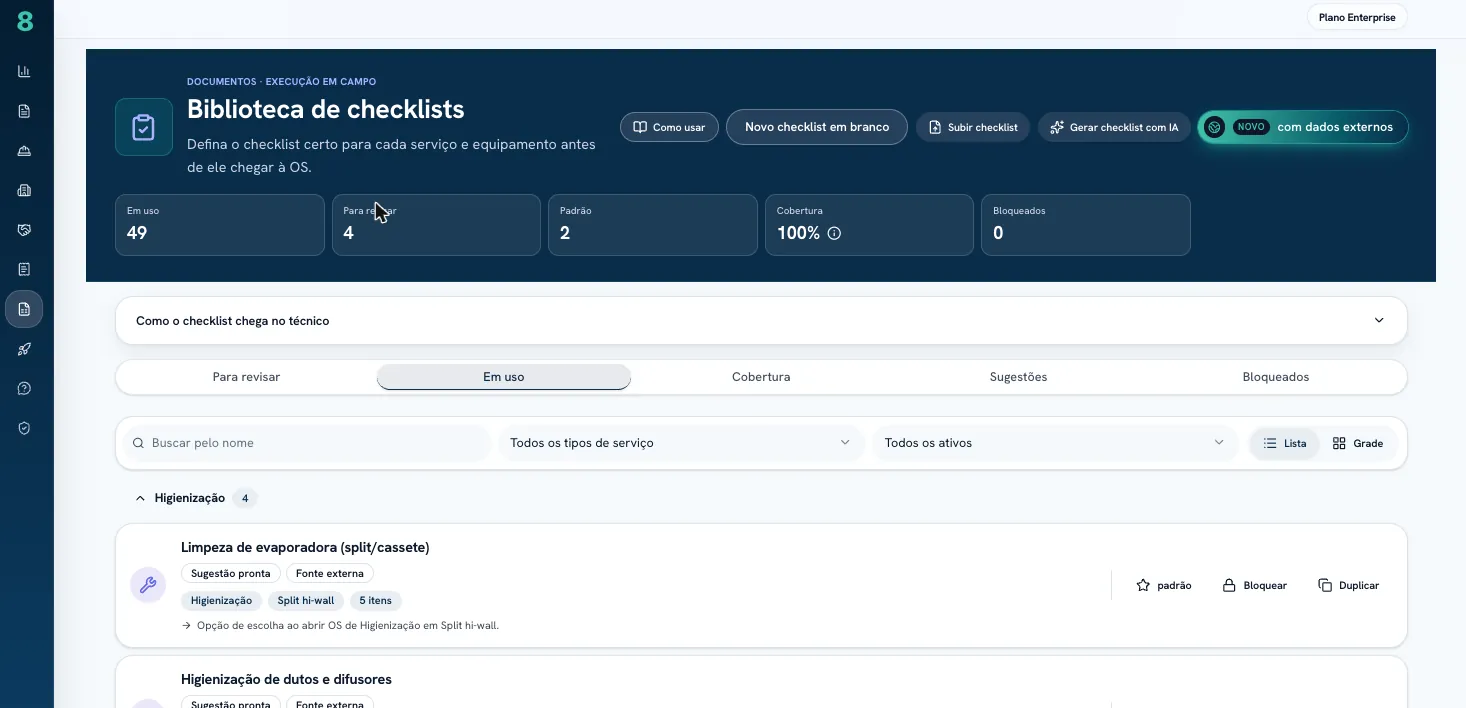Click Bloquear on Limpeza de evaporadora card
Screen dimensions: 1466x708
1255,585
